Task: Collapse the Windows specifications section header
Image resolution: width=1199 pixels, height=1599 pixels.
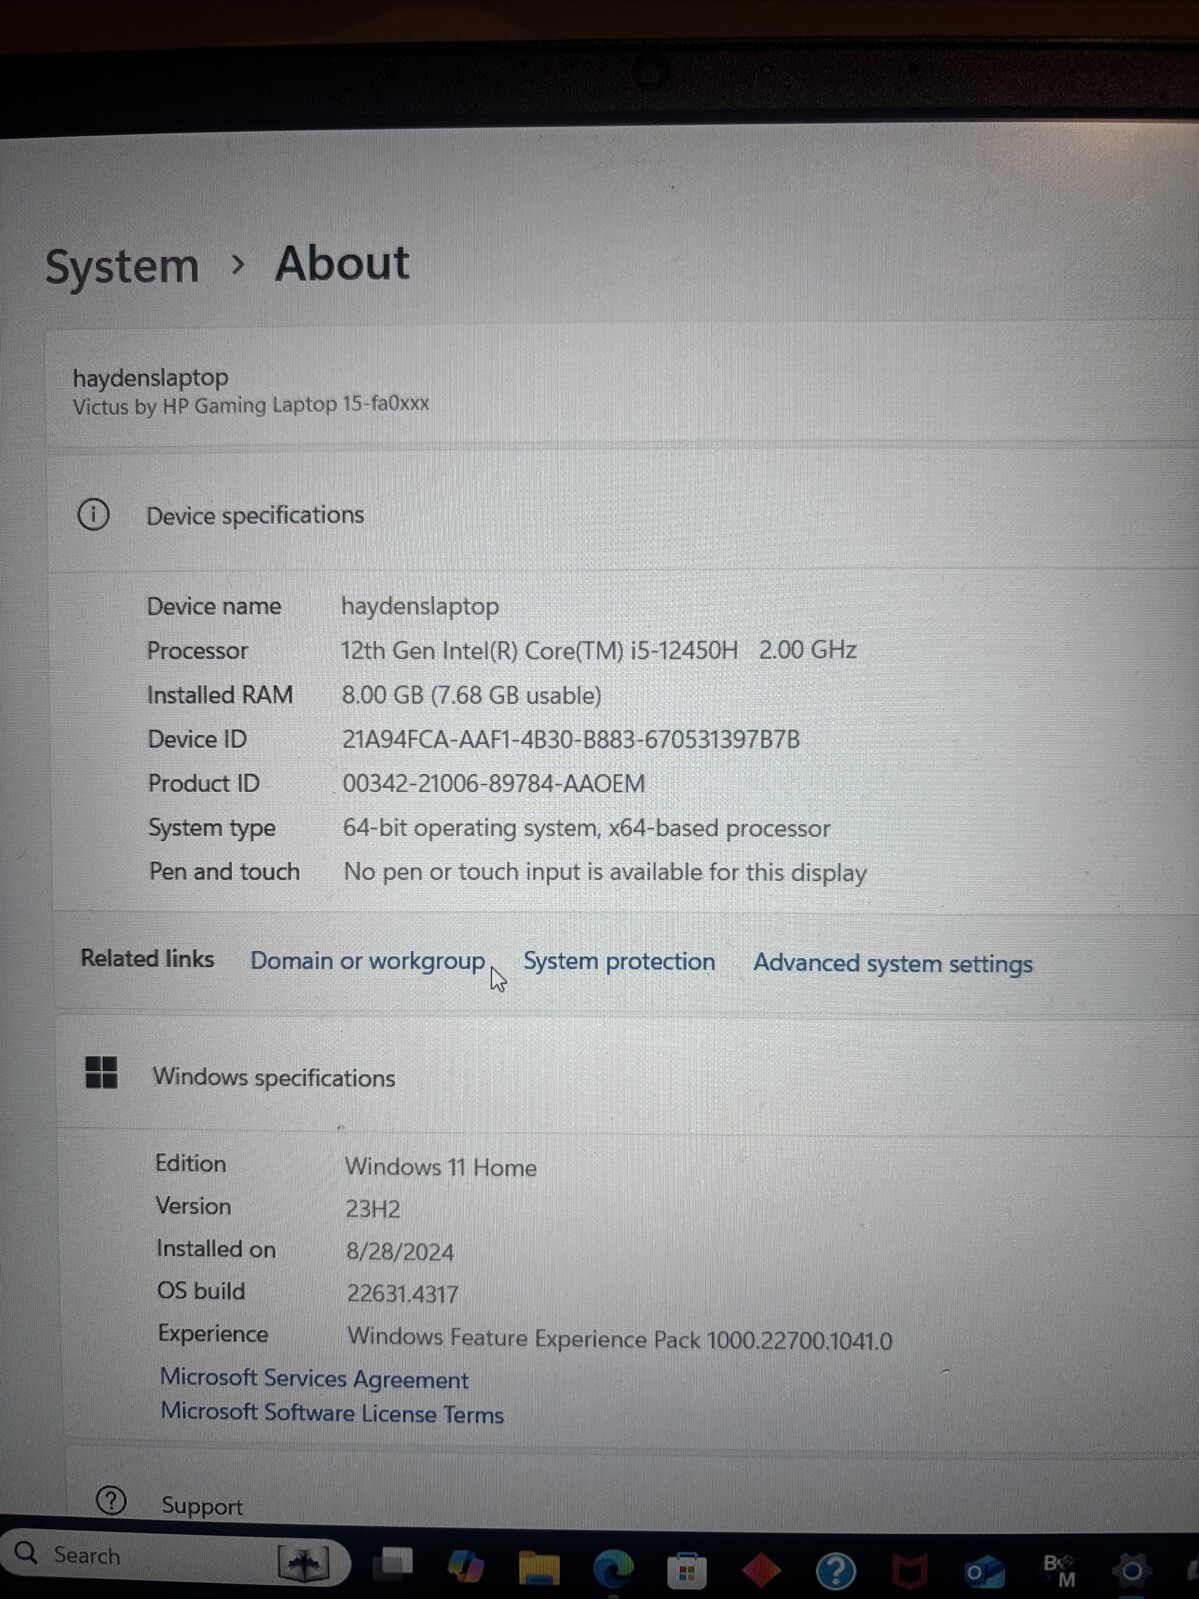Action: coord(628,1075)
